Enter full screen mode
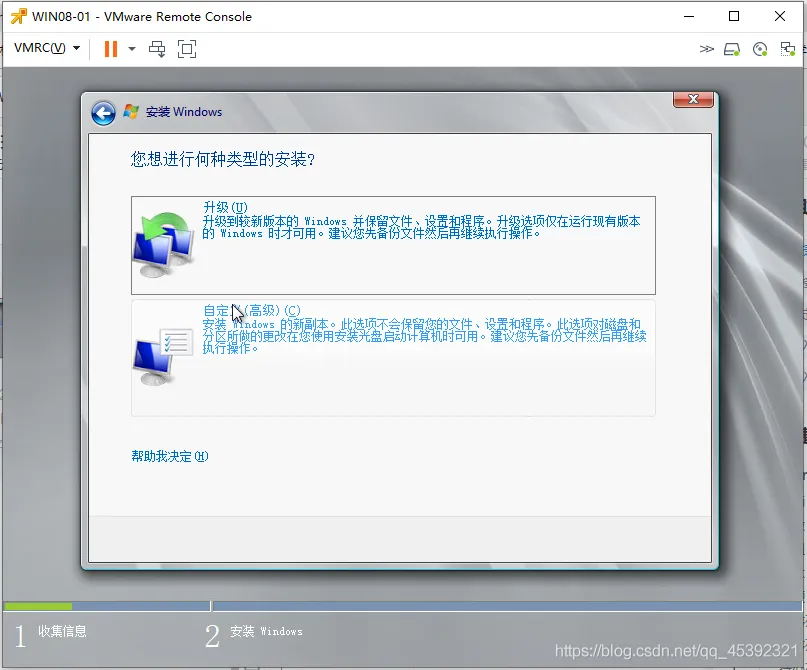This screenshot has height=670, width=807. pyautogui.click(x=187, y=49)
